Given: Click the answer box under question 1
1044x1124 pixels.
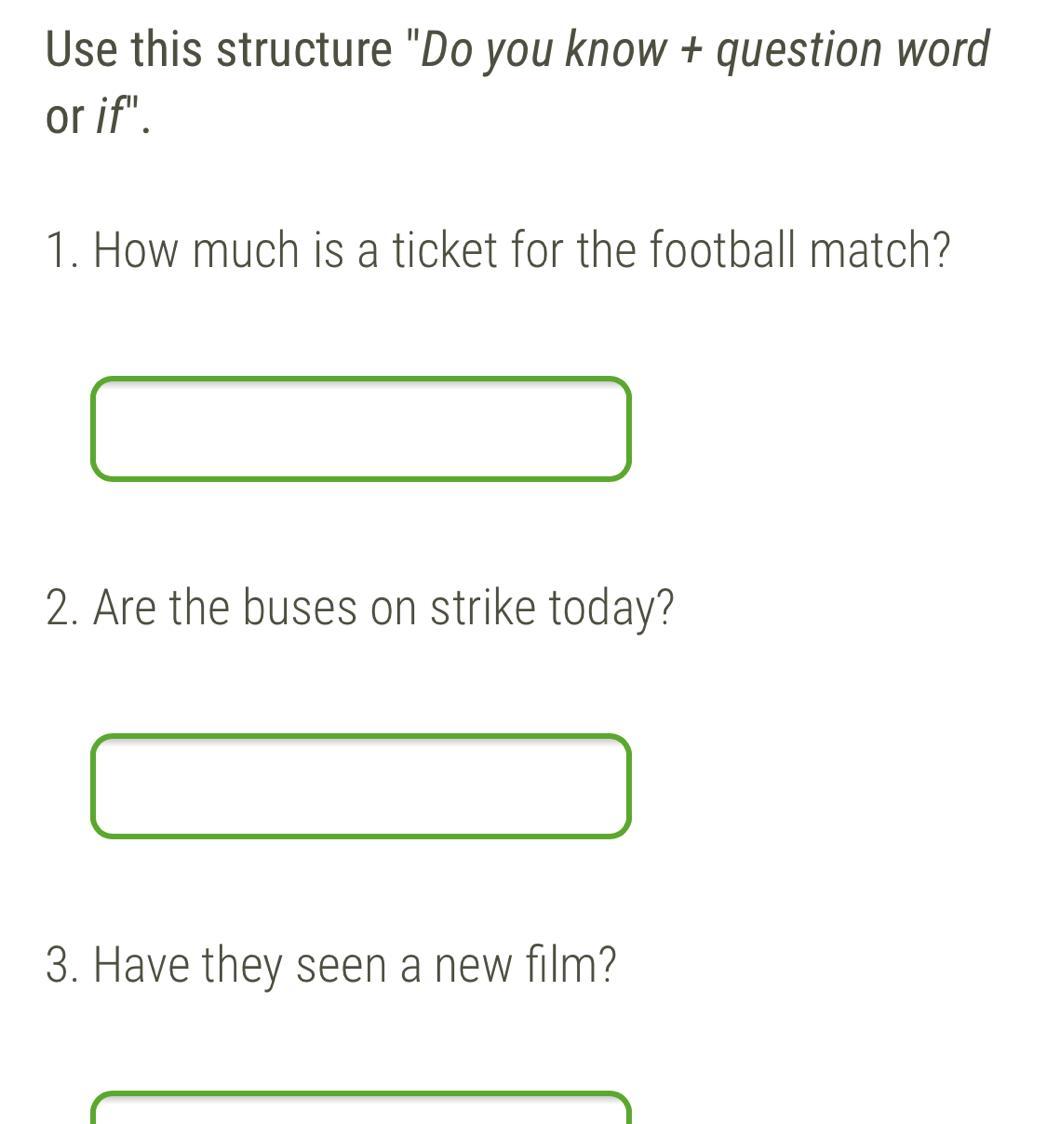Looking at the screenshot, I should pos(361,429).
